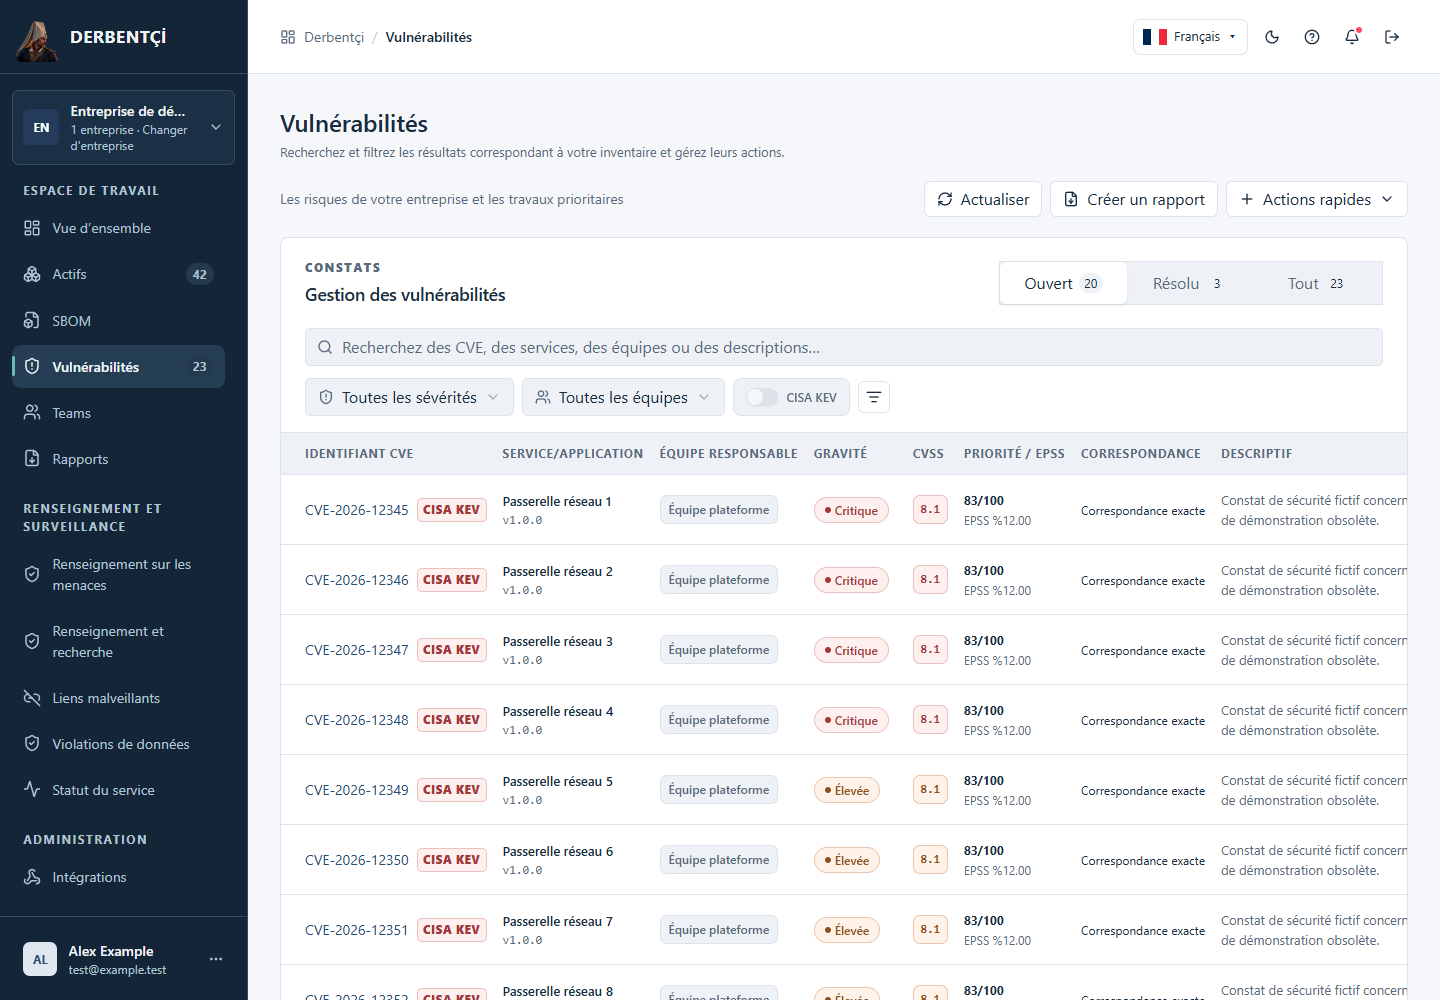Switch to the Résolu tab
The image size is (1440, 1000).
[x=1188, y=283]
